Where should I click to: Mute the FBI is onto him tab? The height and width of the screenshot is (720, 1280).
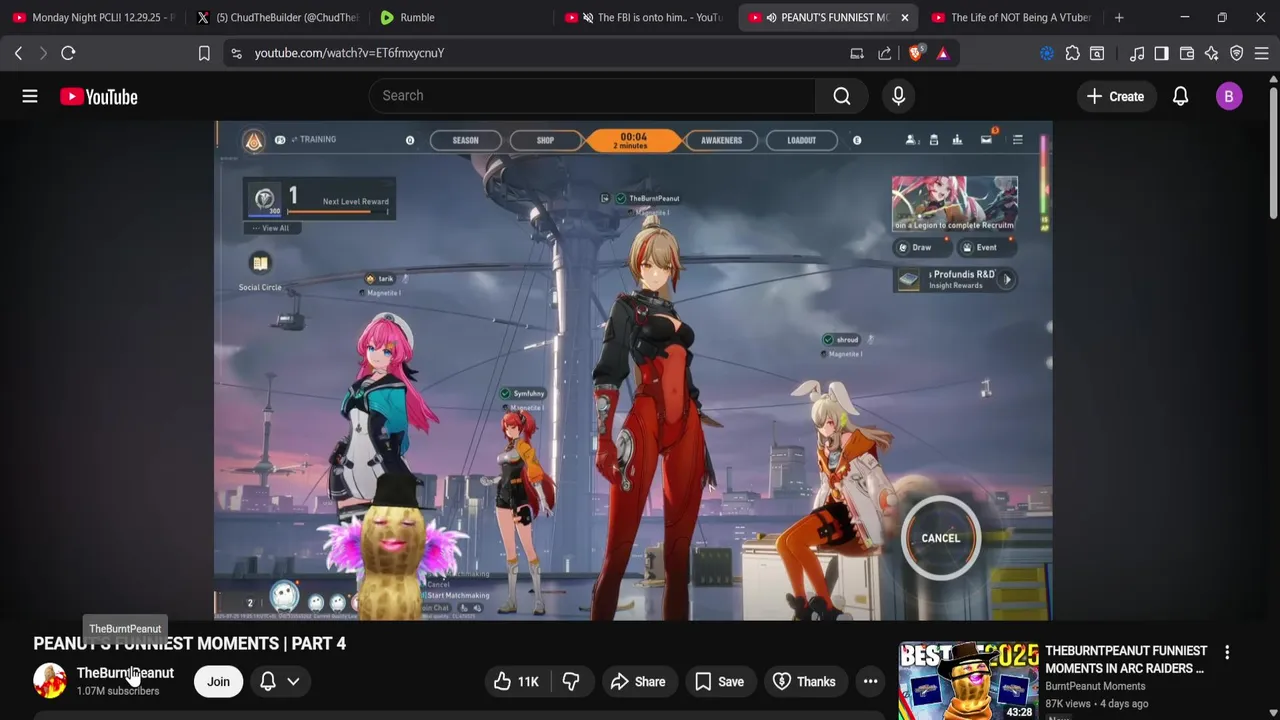tap(588, 17)
